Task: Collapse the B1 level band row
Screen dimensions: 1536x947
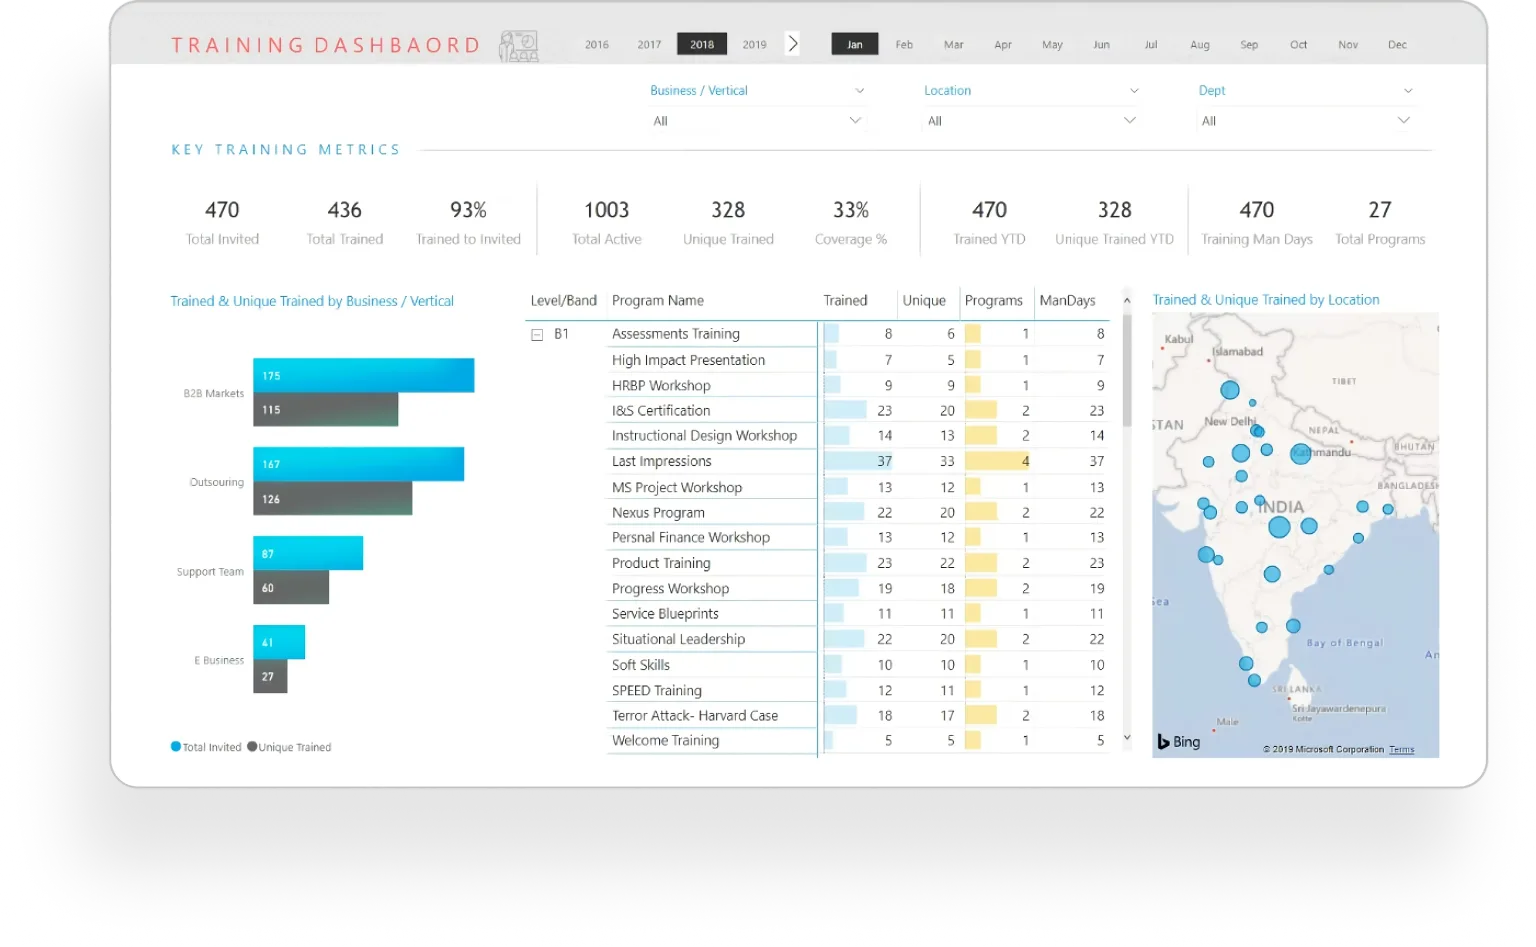Action: point(537,335)
